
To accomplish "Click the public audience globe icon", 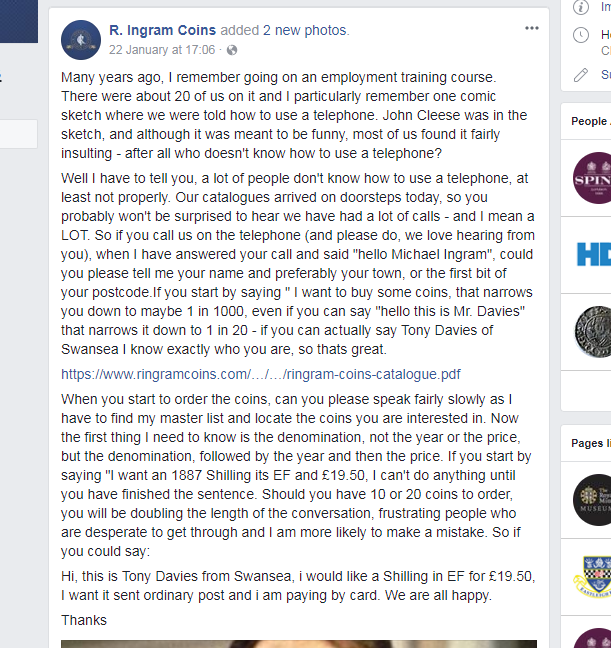I will click(x=233, y=50).
